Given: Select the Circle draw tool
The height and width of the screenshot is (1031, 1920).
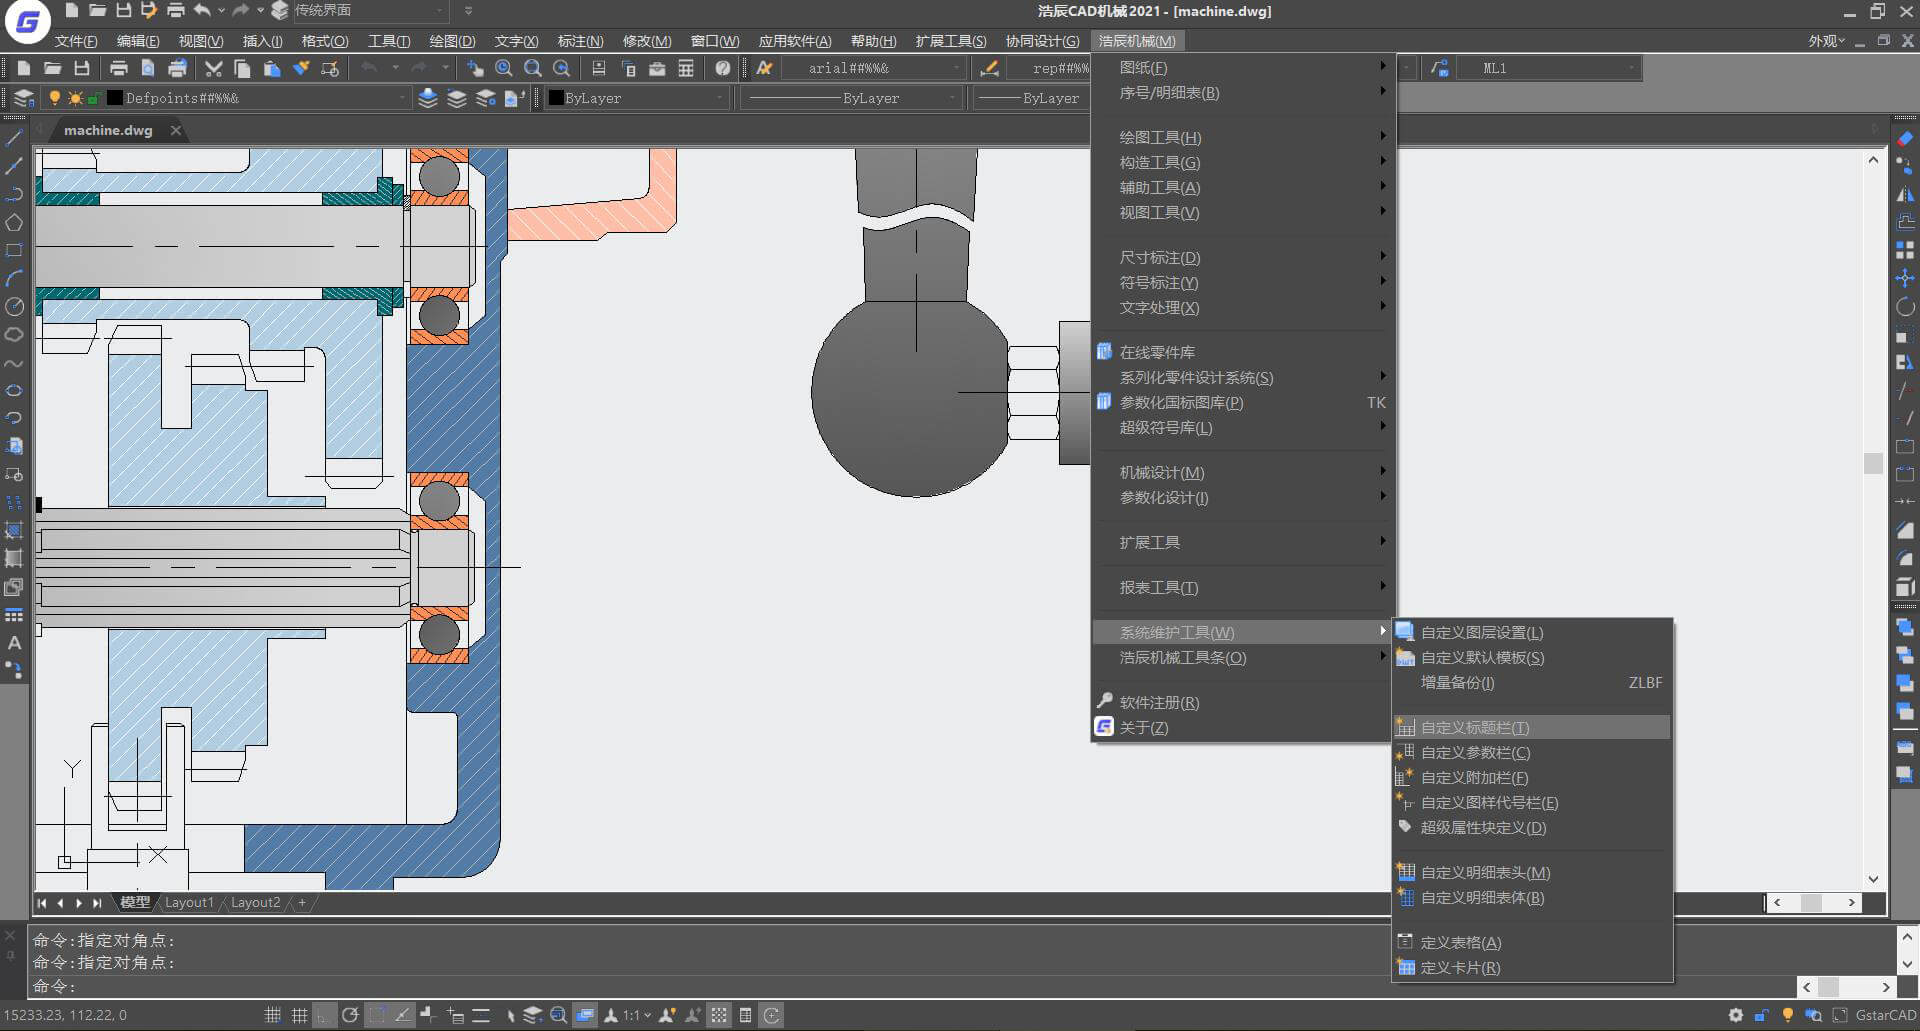Looking at the screenshot, I should coord(14,306).
